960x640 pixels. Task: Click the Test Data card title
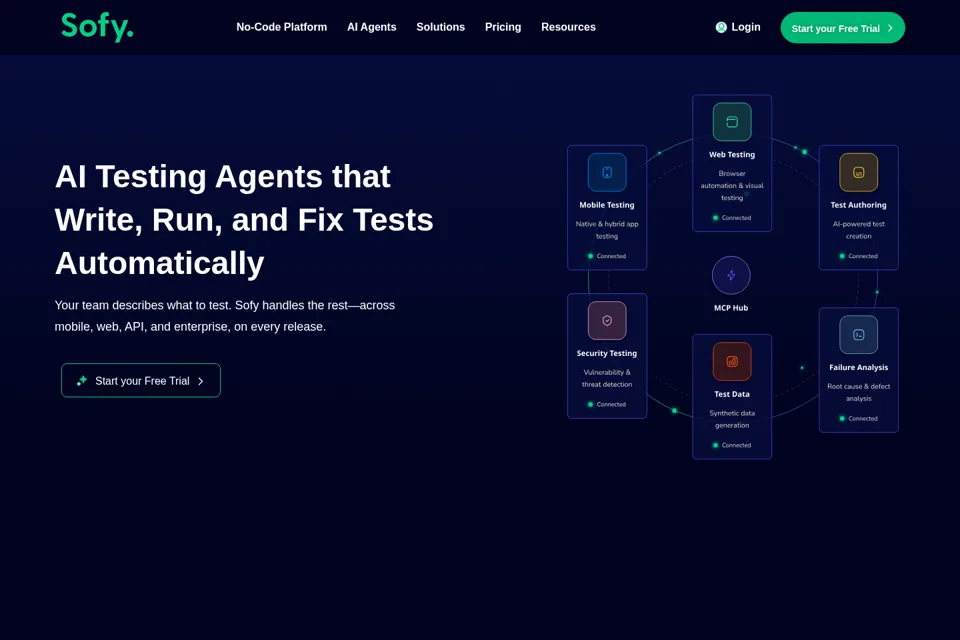click(732, 394)
